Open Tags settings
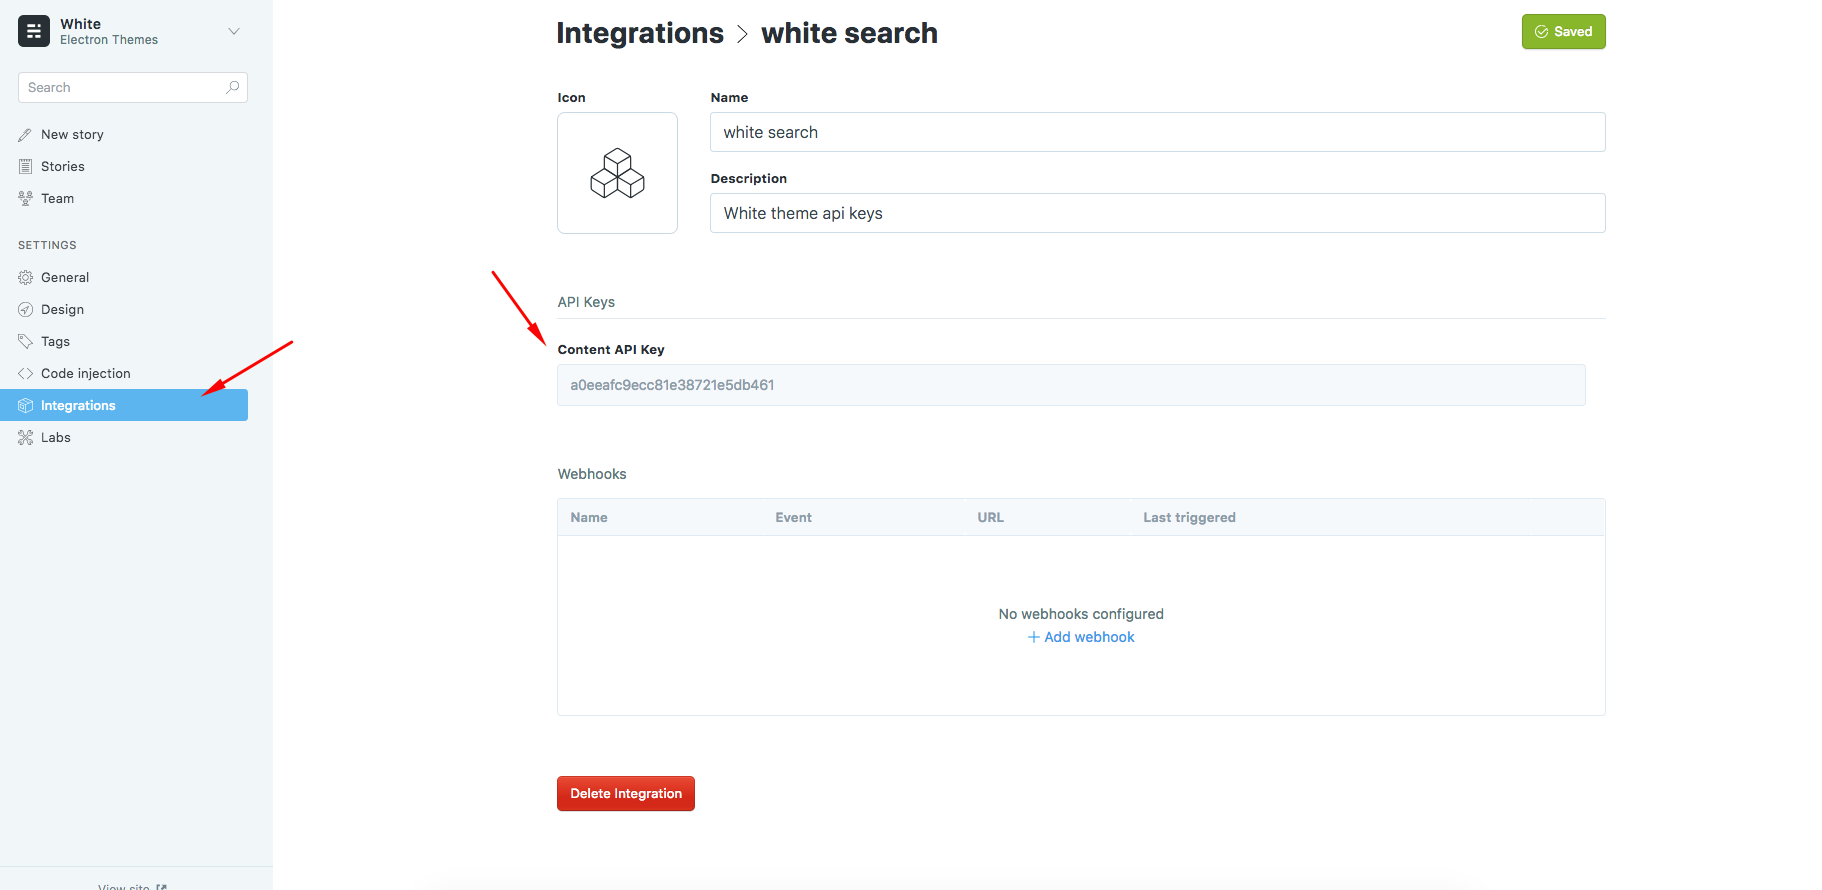 [55, 342]
